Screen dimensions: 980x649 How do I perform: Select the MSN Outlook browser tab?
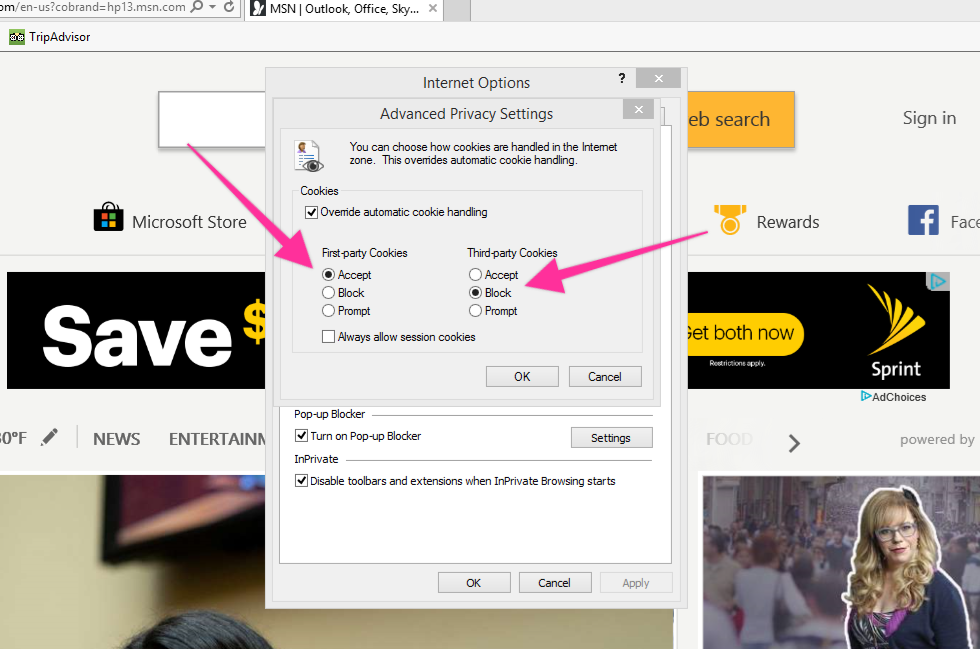(x=343, y=9)
